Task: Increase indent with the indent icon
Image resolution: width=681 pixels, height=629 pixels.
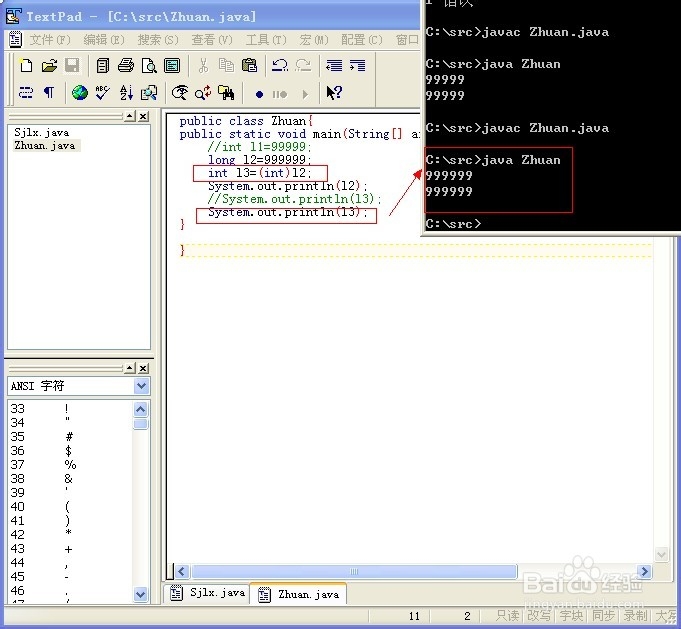Action: coord(357,66)
